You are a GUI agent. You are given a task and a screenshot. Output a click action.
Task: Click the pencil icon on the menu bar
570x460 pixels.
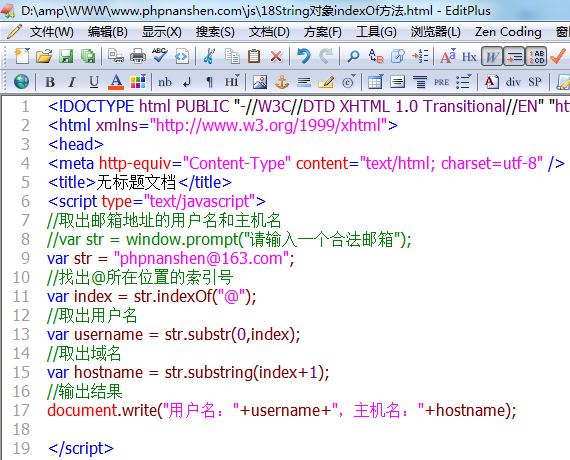14,32
